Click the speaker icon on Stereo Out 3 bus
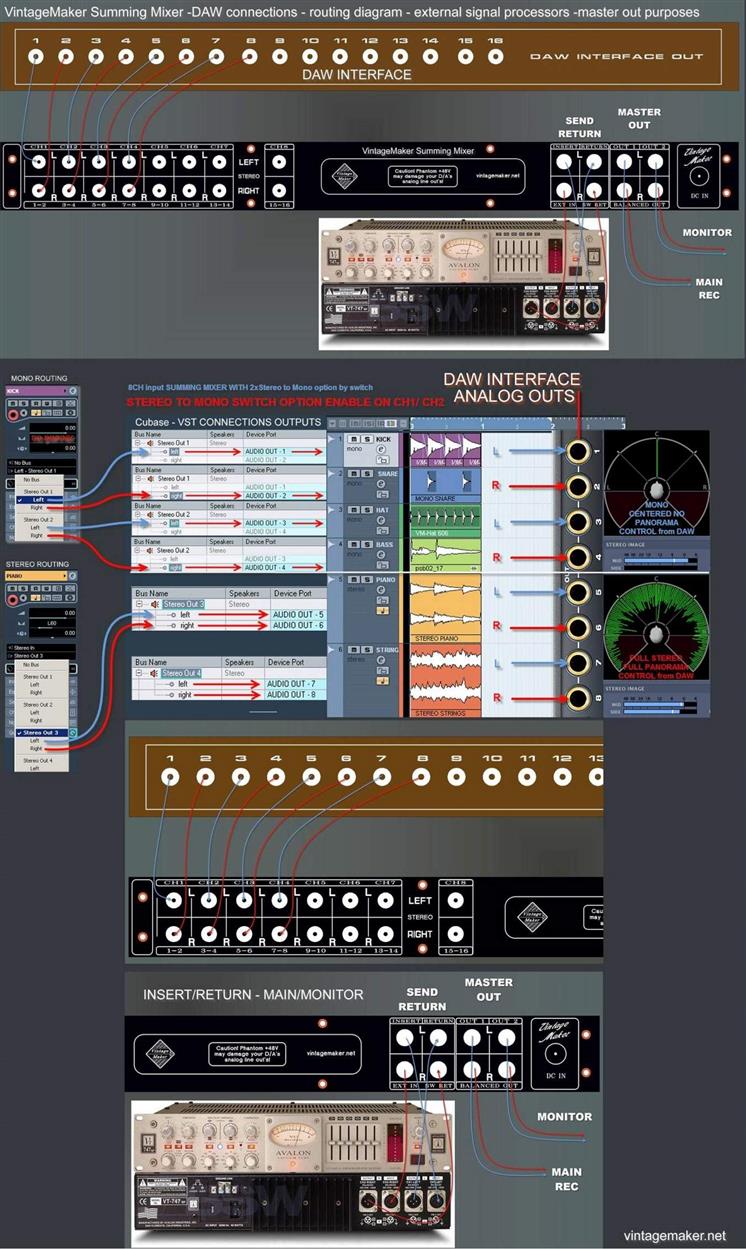This screenshot has width=746, height=1249. (154, 604)
